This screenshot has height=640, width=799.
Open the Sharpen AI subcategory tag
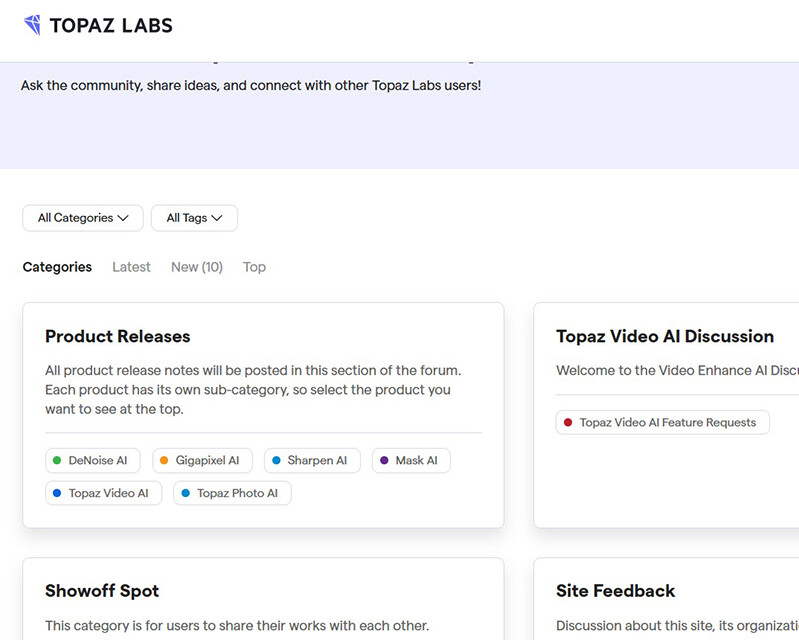312,461
